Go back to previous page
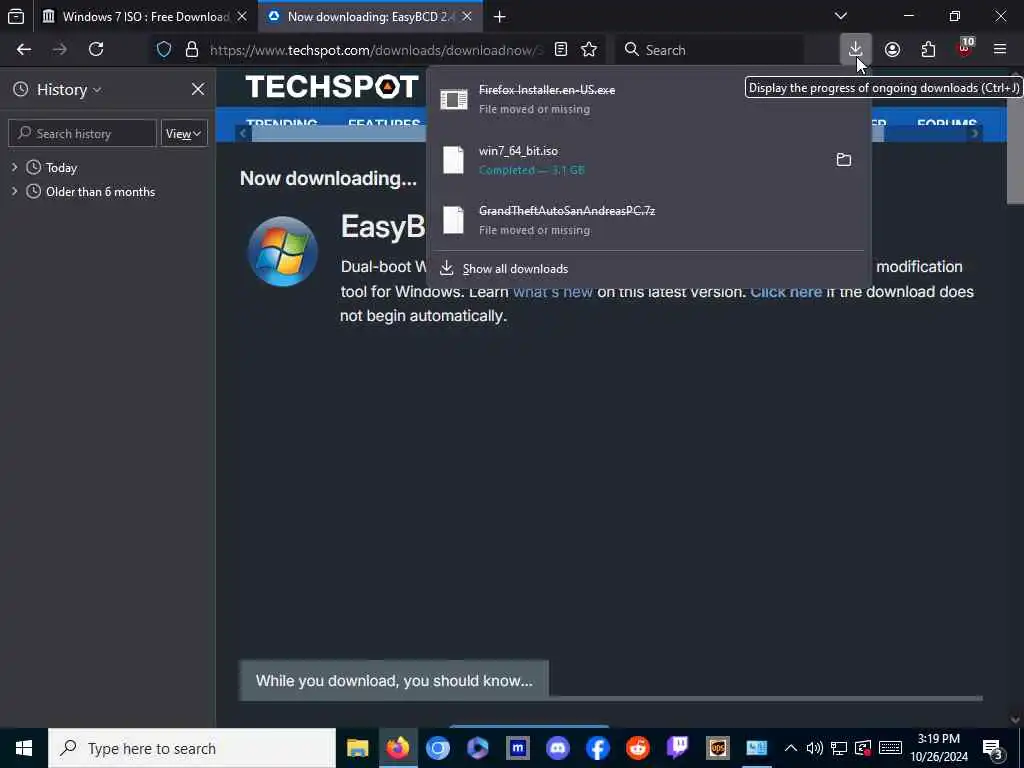This screenshot has width=1024, height=768. point(24,50)
